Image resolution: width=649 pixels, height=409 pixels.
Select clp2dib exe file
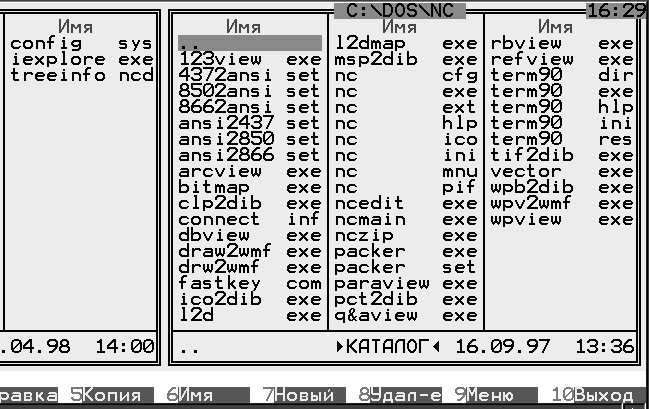coord(250,203)
